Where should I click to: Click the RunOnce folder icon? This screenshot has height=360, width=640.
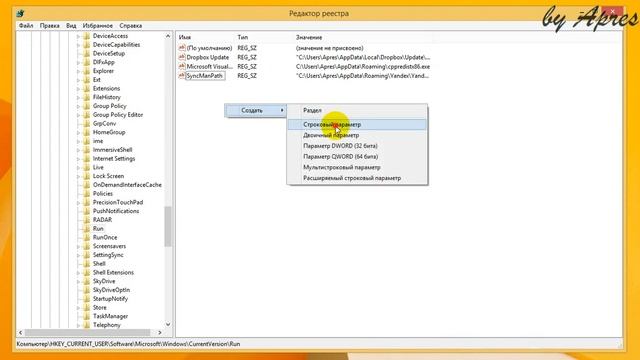[87, 237]
